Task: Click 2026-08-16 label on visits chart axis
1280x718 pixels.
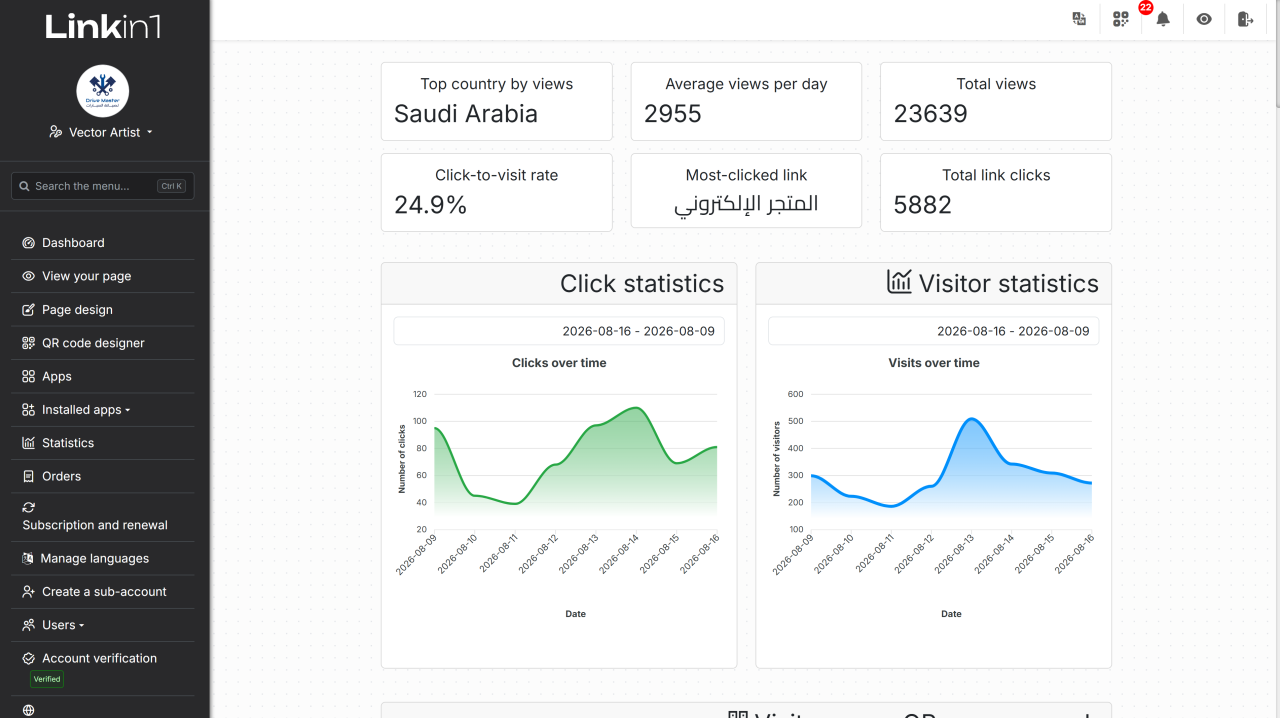Action: 1075,553
